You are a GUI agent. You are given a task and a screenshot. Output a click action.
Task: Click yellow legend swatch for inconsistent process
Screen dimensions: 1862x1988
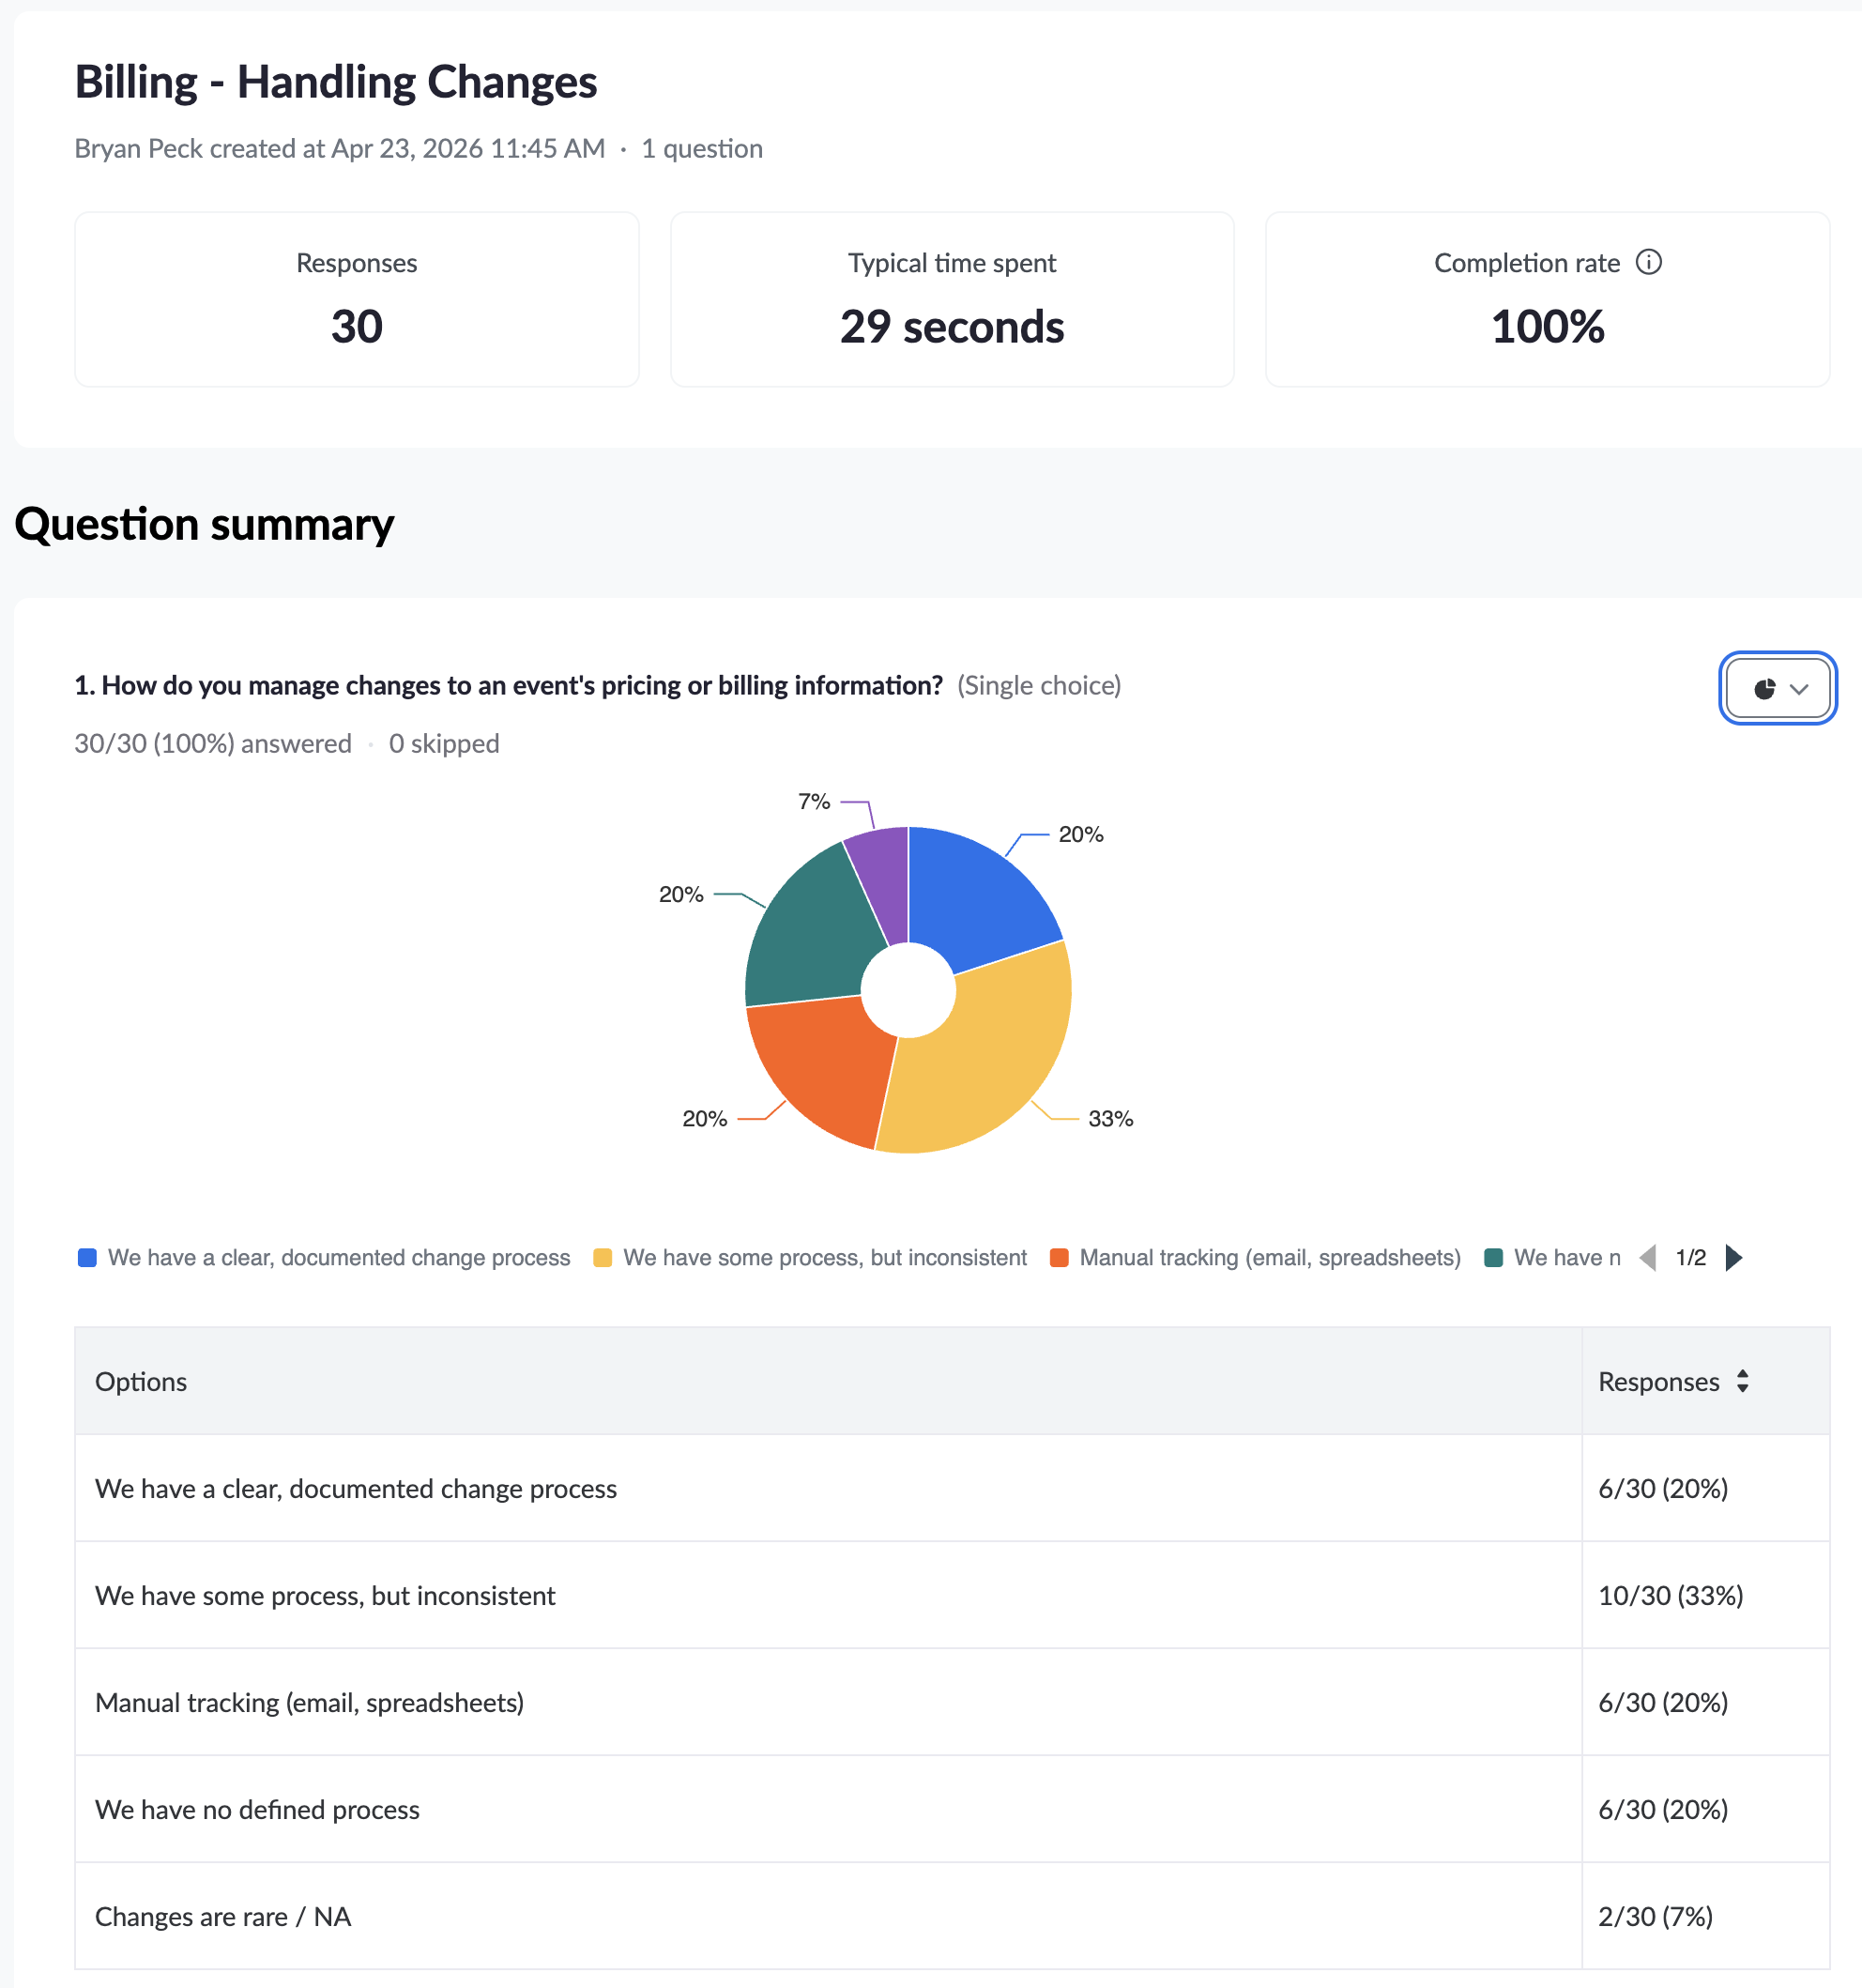click(x=602, y=1257)
